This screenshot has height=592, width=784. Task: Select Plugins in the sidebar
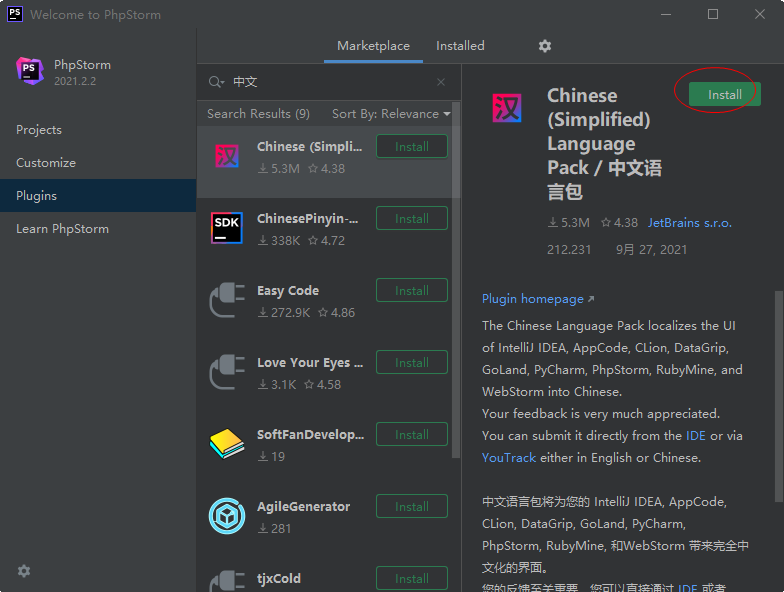[x=98, y=196]
